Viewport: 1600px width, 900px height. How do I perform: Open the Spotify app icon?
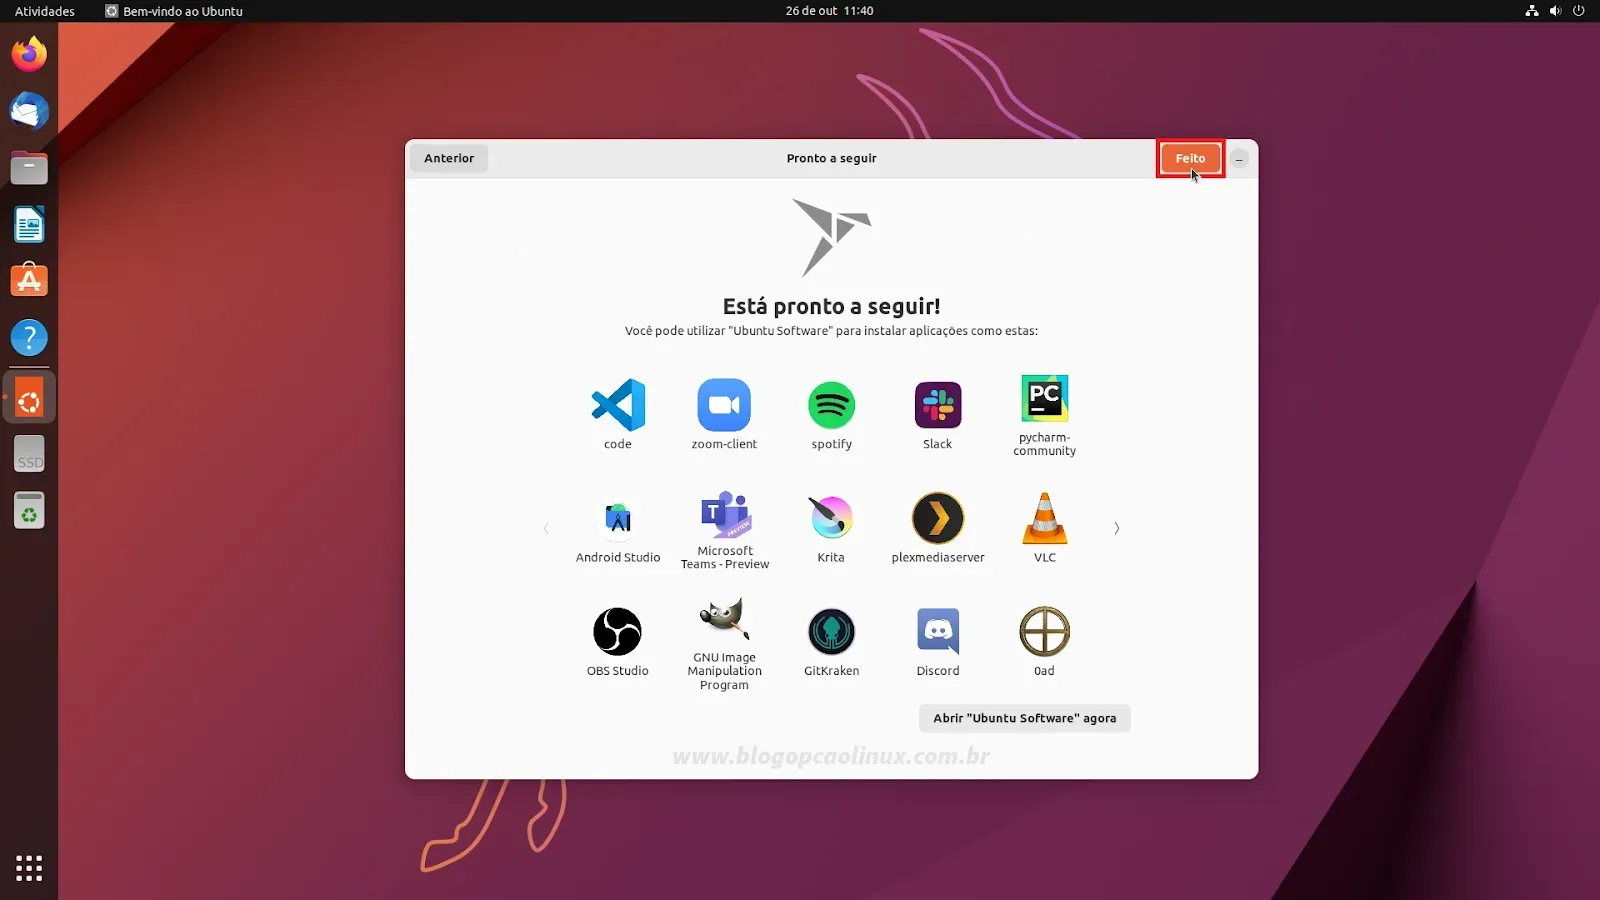pyautogui.click(x=831, y=405)
